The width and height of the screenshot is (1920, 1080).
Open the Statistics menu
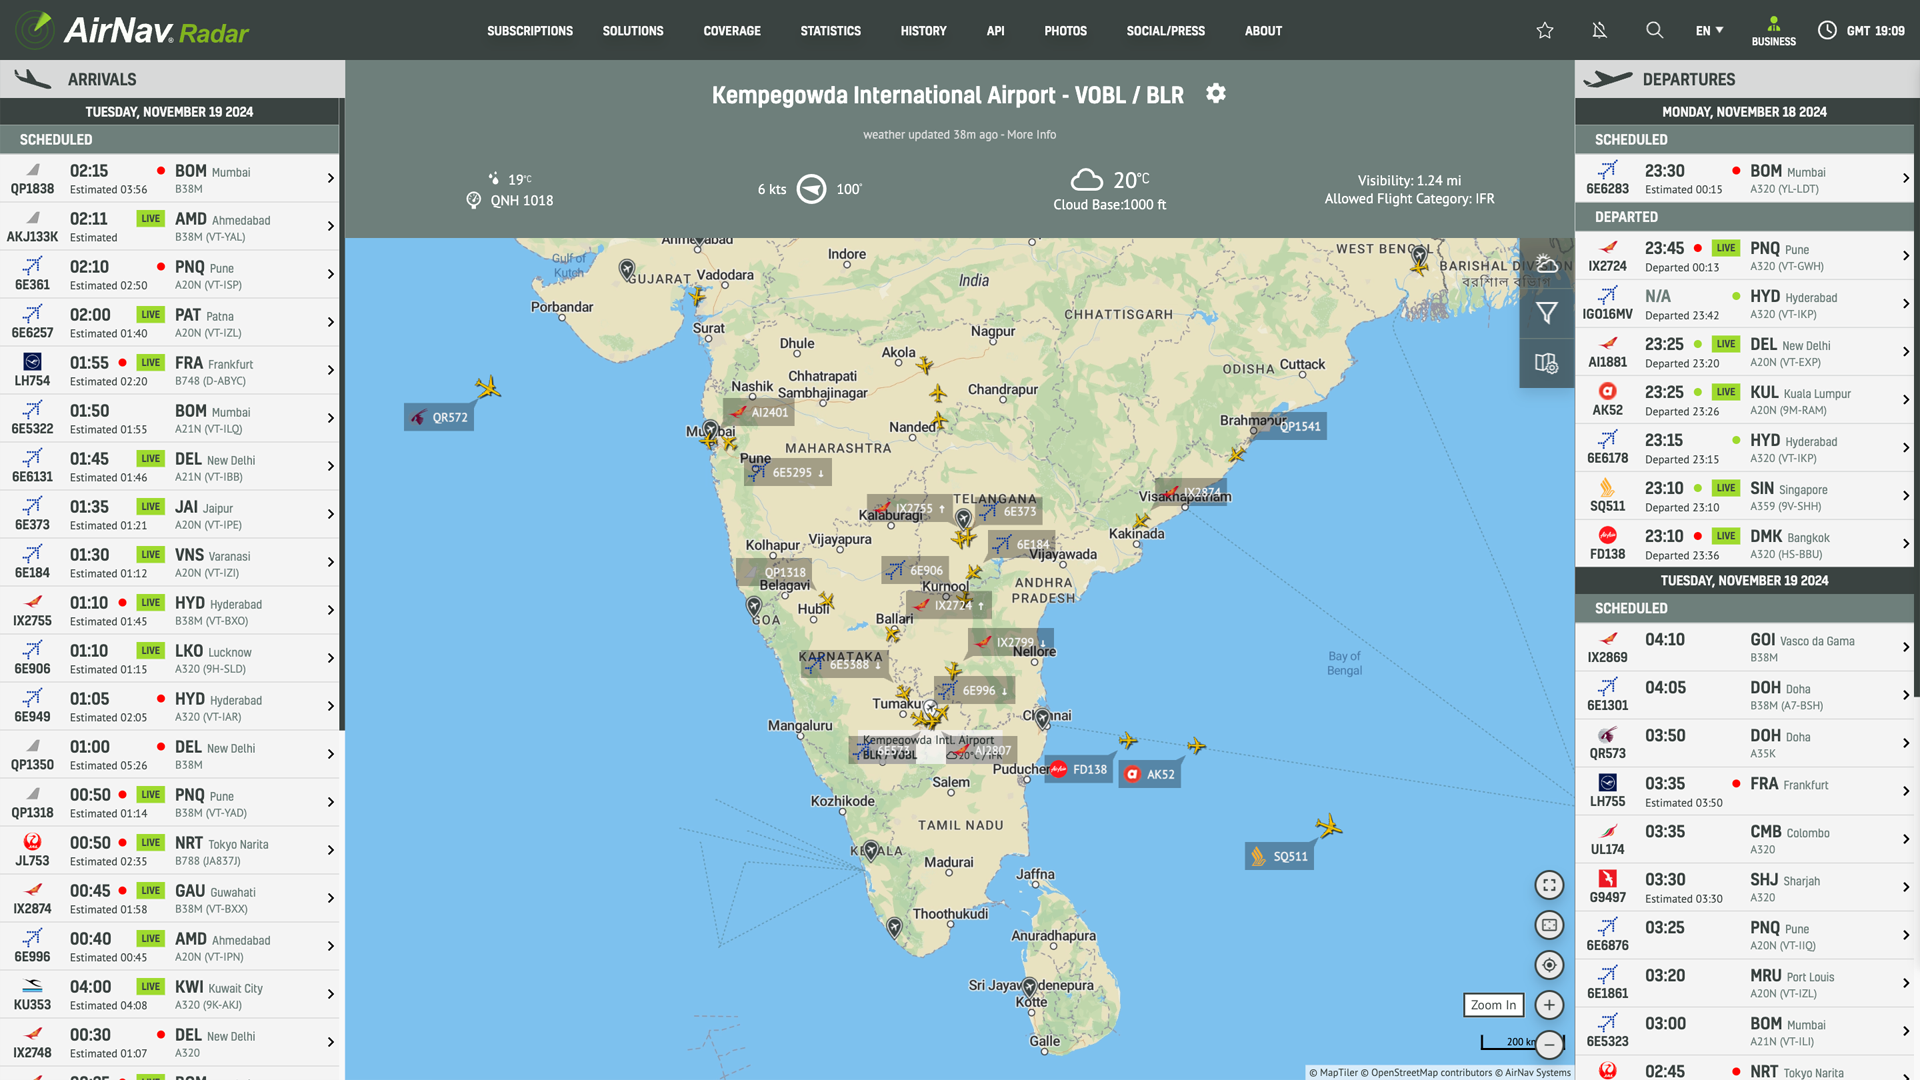tap(830, 31)
